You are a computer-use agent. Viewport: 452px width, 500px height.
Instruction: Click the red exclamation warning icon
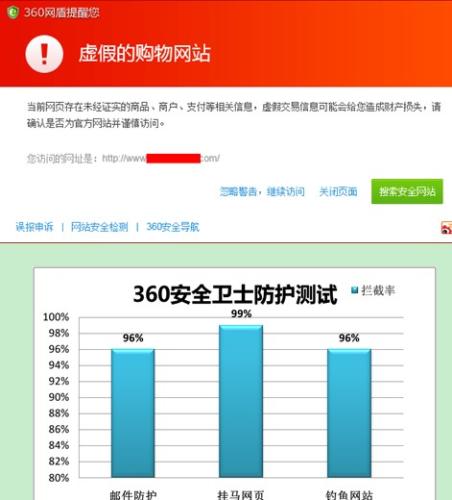point(44,54)
